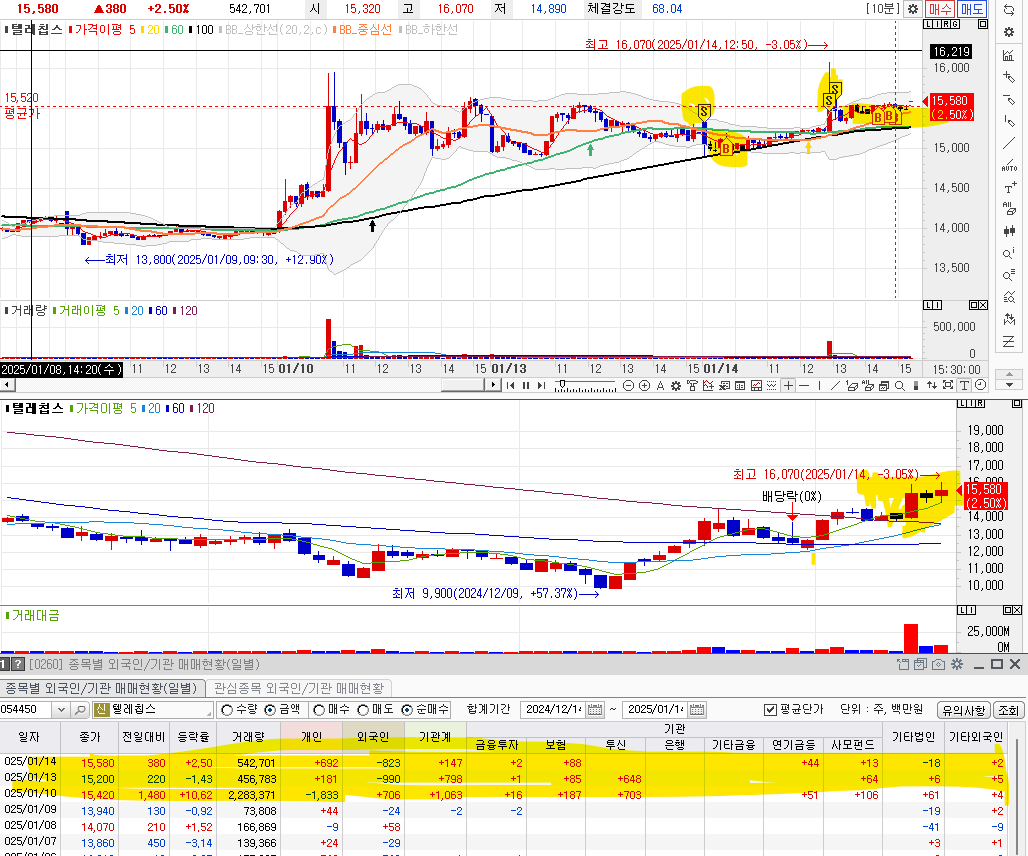Click the gear icon in the bottom chart toolbar
The height and width of the screenshot is (856, 1028).
pyautogui.click(x=676, y=385)
